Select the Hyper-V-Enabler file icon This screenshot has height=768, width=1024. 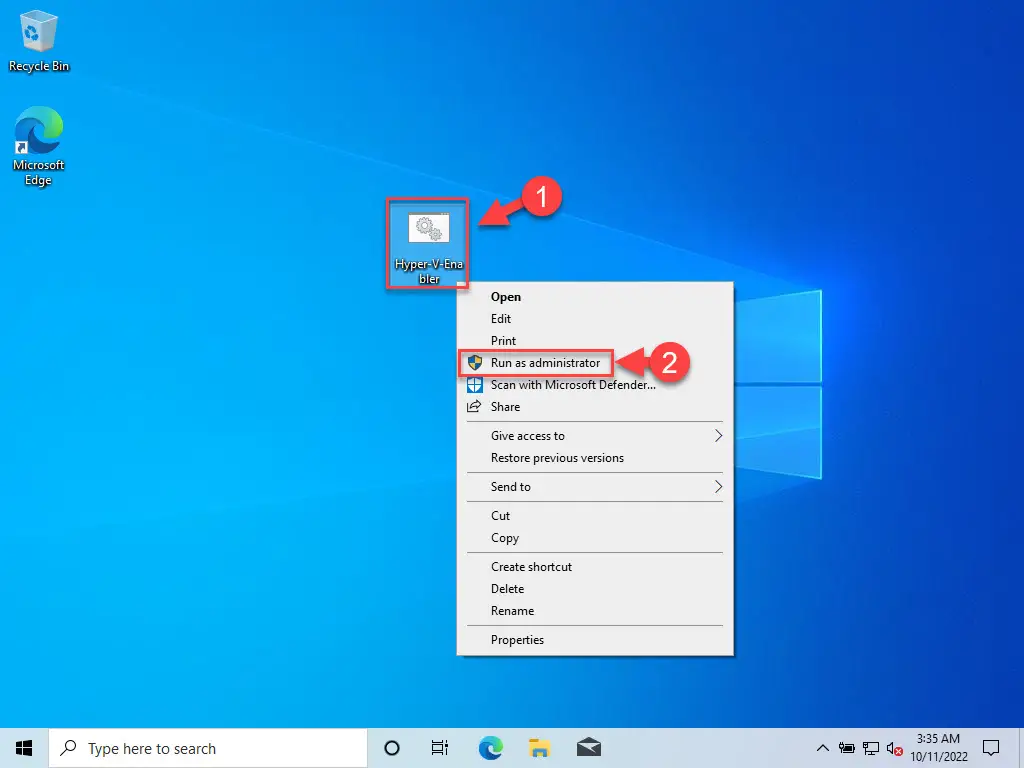[x=428, y=244]
